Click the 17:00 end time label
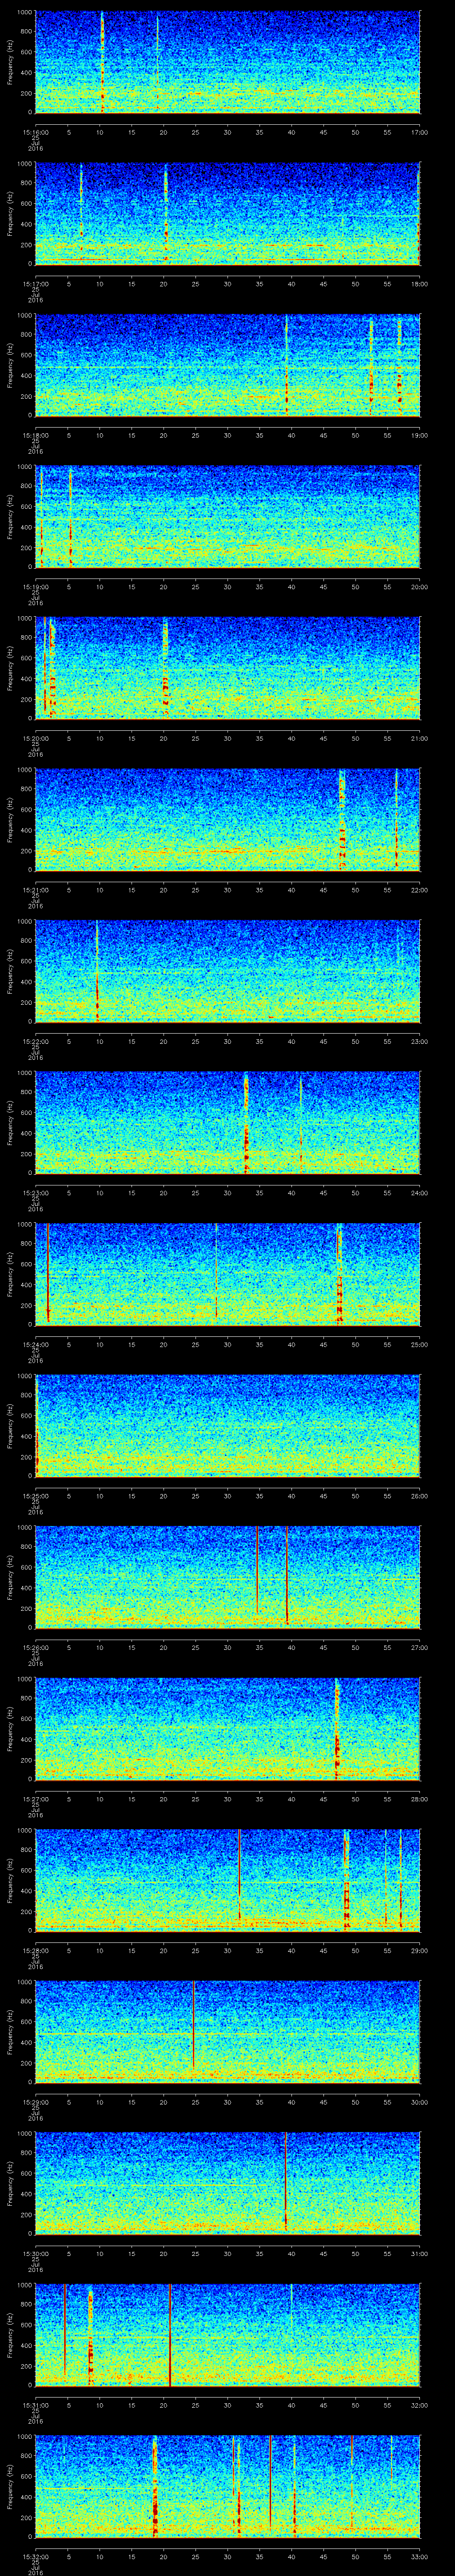This screenshot has width=455, height=2576. [x=419, y=132]
